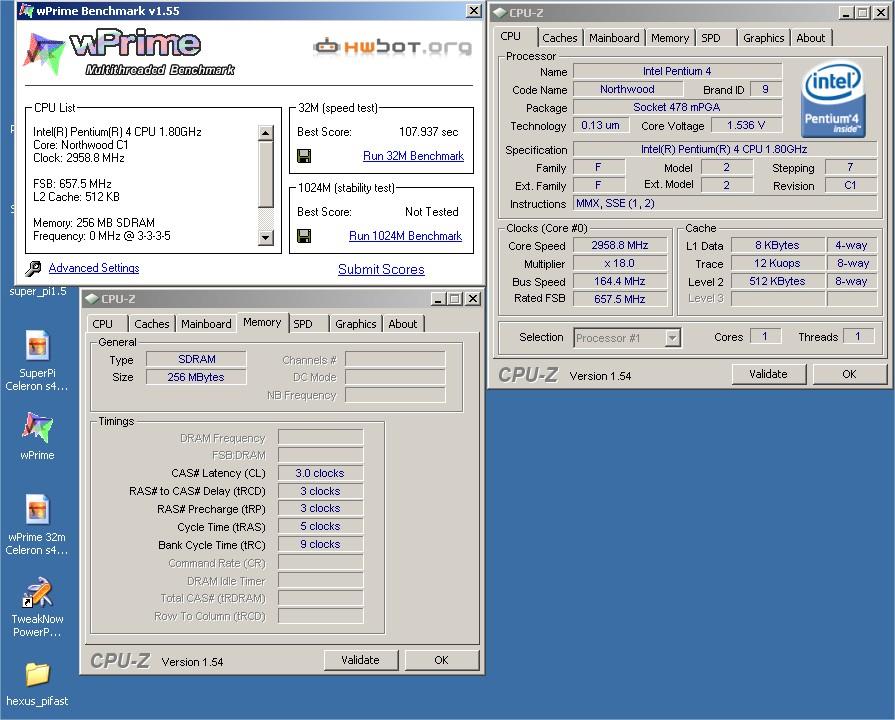This screenshot has width=895, height=720.
Task: Open Mainboard tab in the memory window
Action: click(x=206, y=324)
